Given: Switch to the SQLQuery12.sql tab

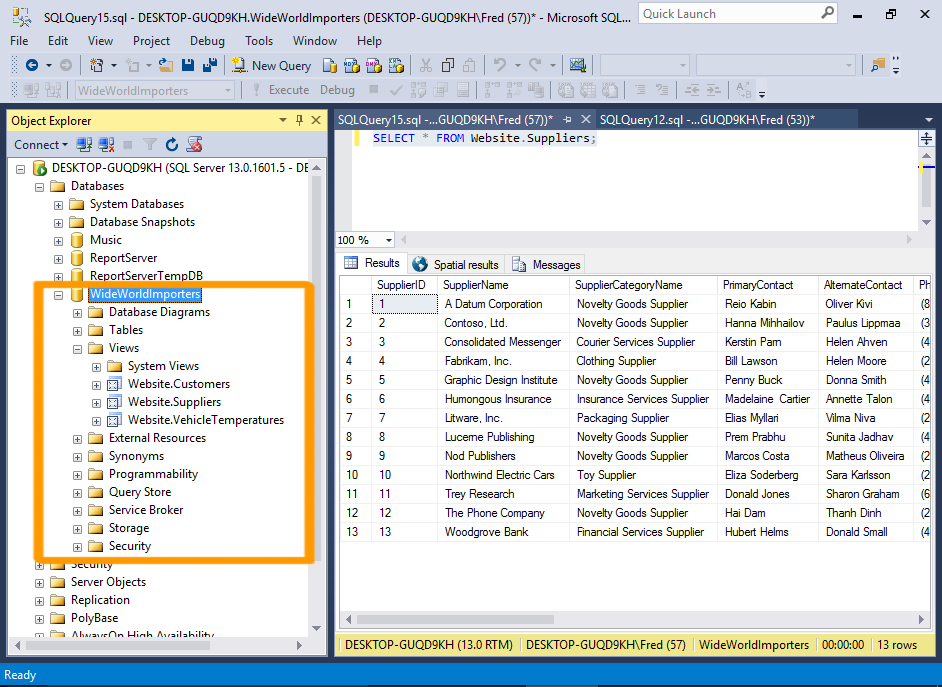Looking at the screenshot, I should point(706,119).
